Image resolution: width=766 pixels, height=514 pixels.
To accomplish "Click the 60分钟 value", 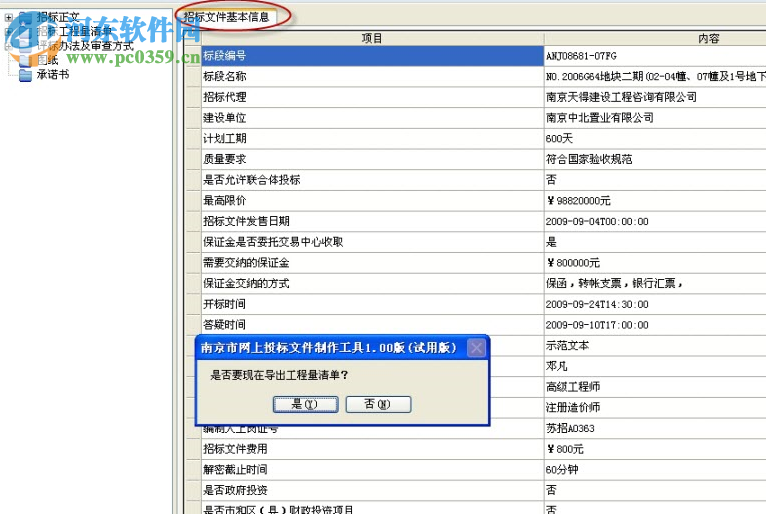I will 562,470.
